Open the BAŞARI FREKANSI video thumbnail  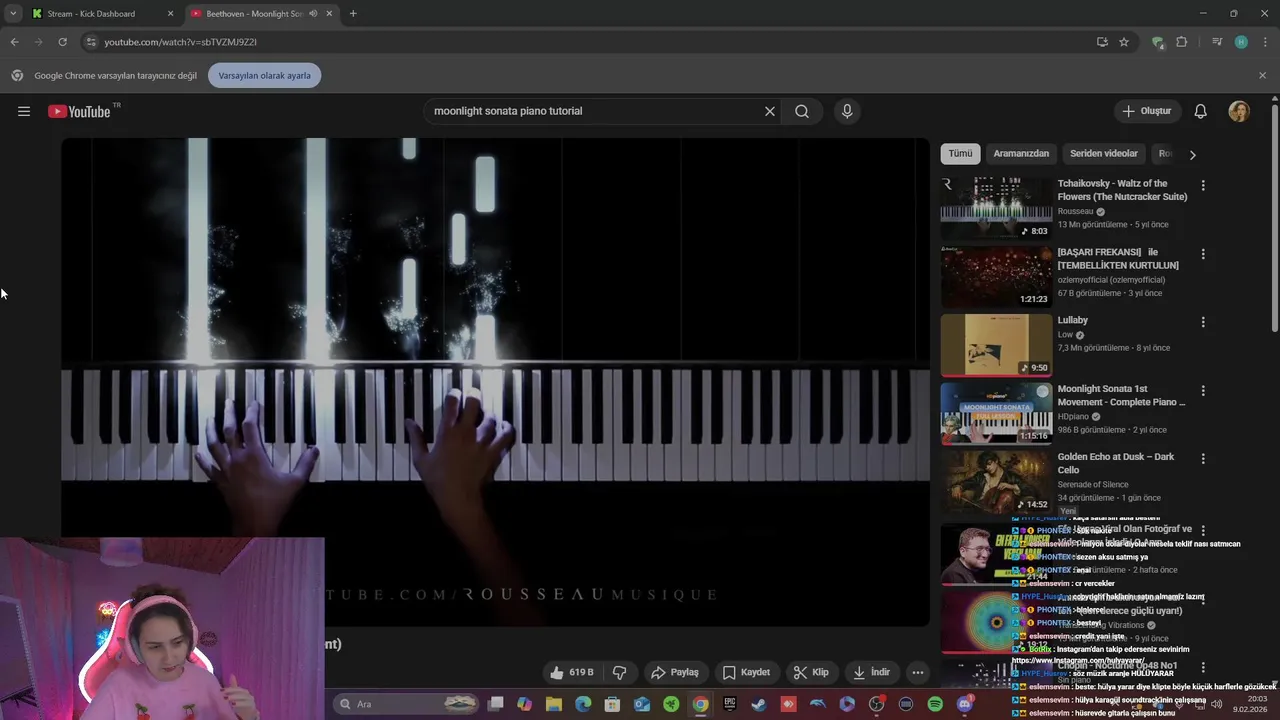coord(996,277)
